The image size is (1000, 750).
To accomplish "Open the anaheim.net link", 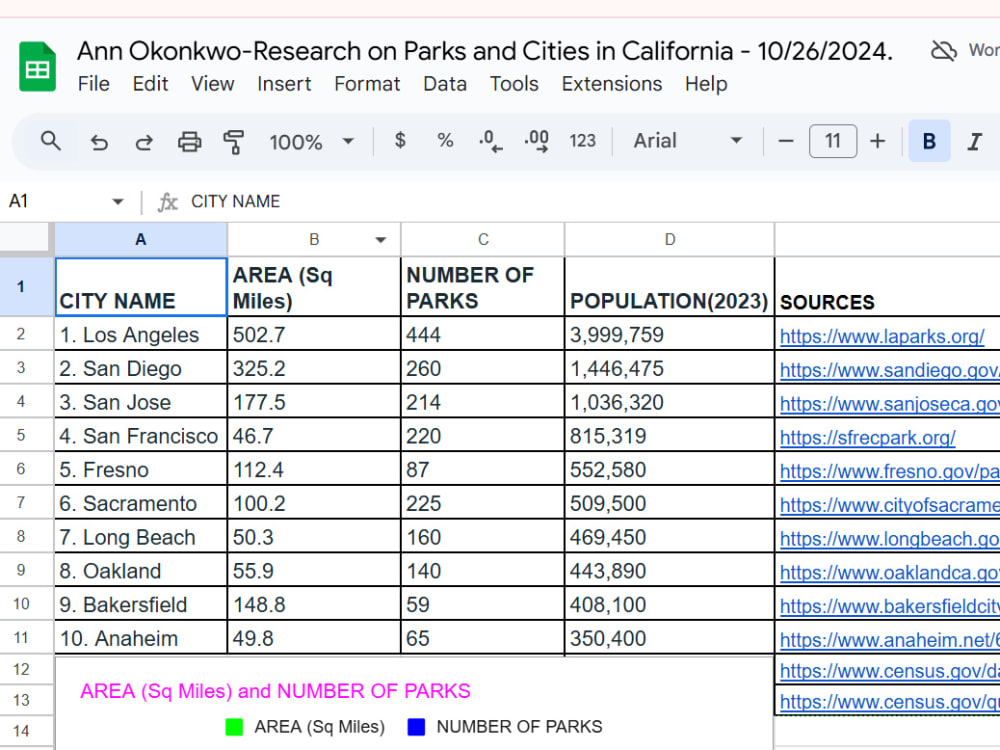I will (x=890, y=640).
